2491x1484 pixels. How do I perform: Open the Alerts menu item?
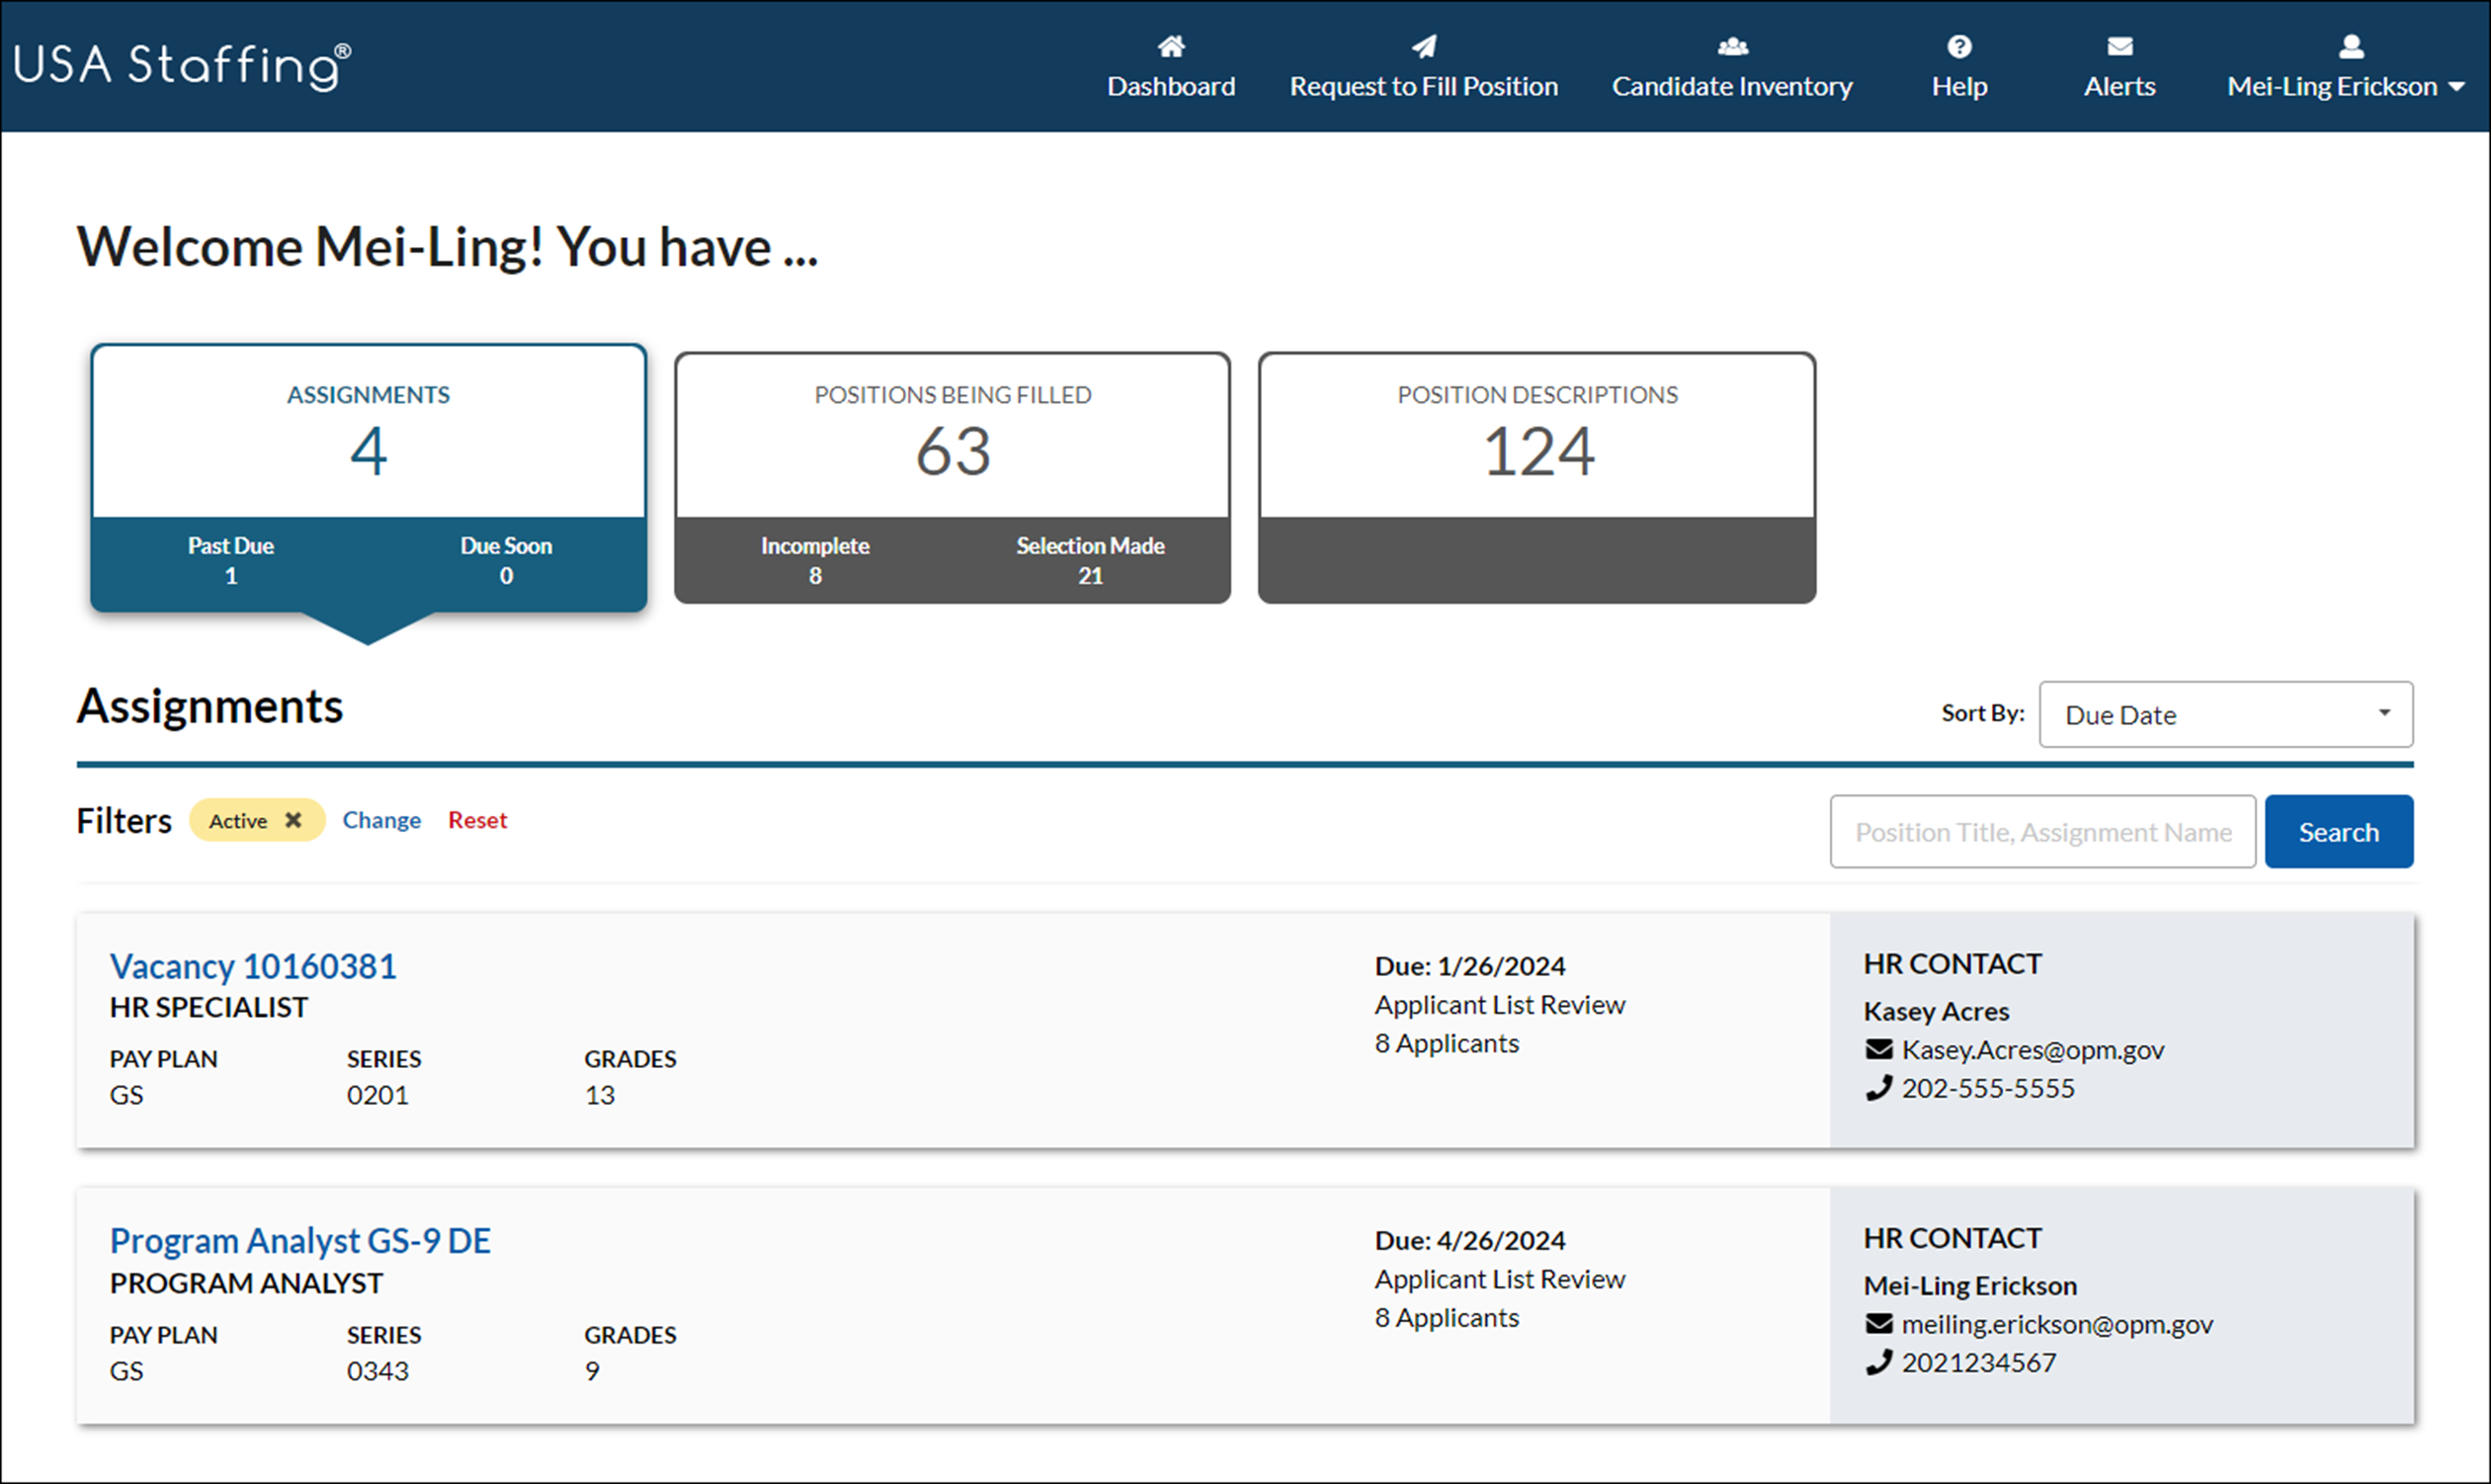pyautogui.click(x=2119, y=66)
